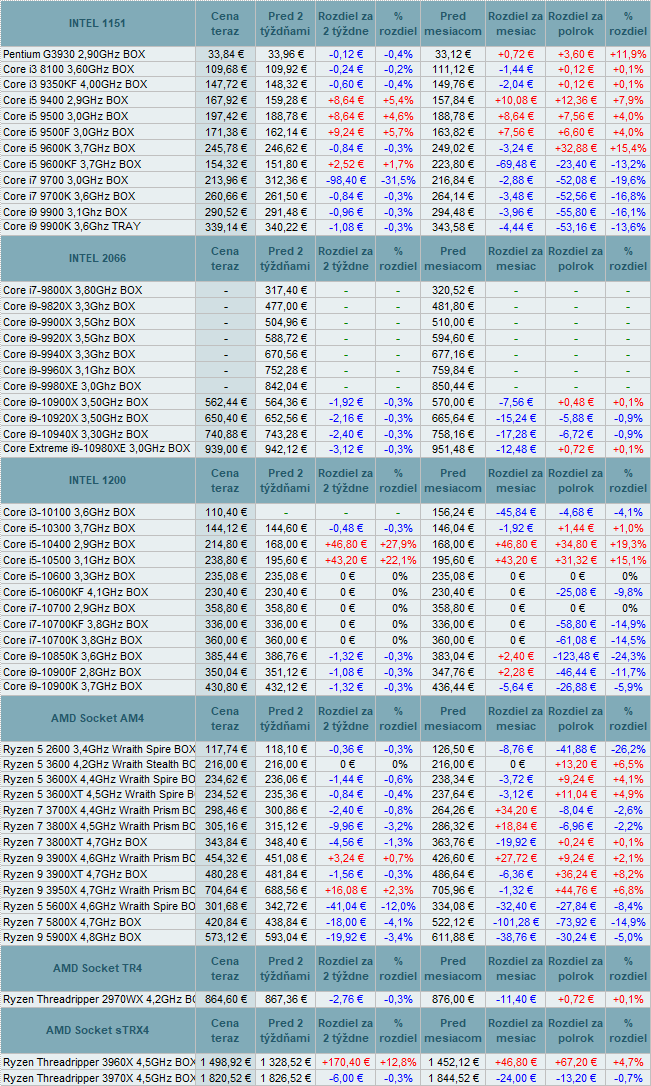Select current price 290,52 € for Core i9 9900
651x1086 pixels.
coord(225,212)
